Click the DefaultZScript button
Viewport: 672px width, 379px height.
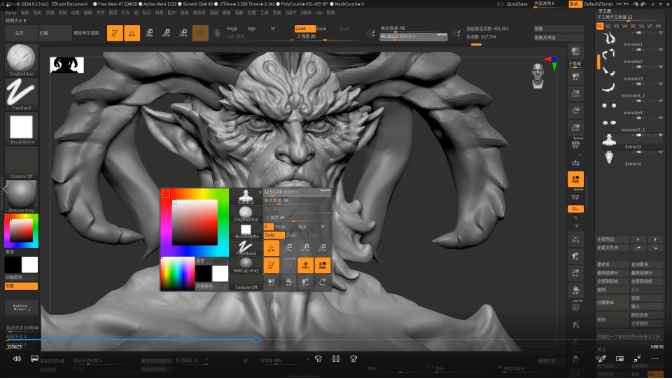[599, 4]
